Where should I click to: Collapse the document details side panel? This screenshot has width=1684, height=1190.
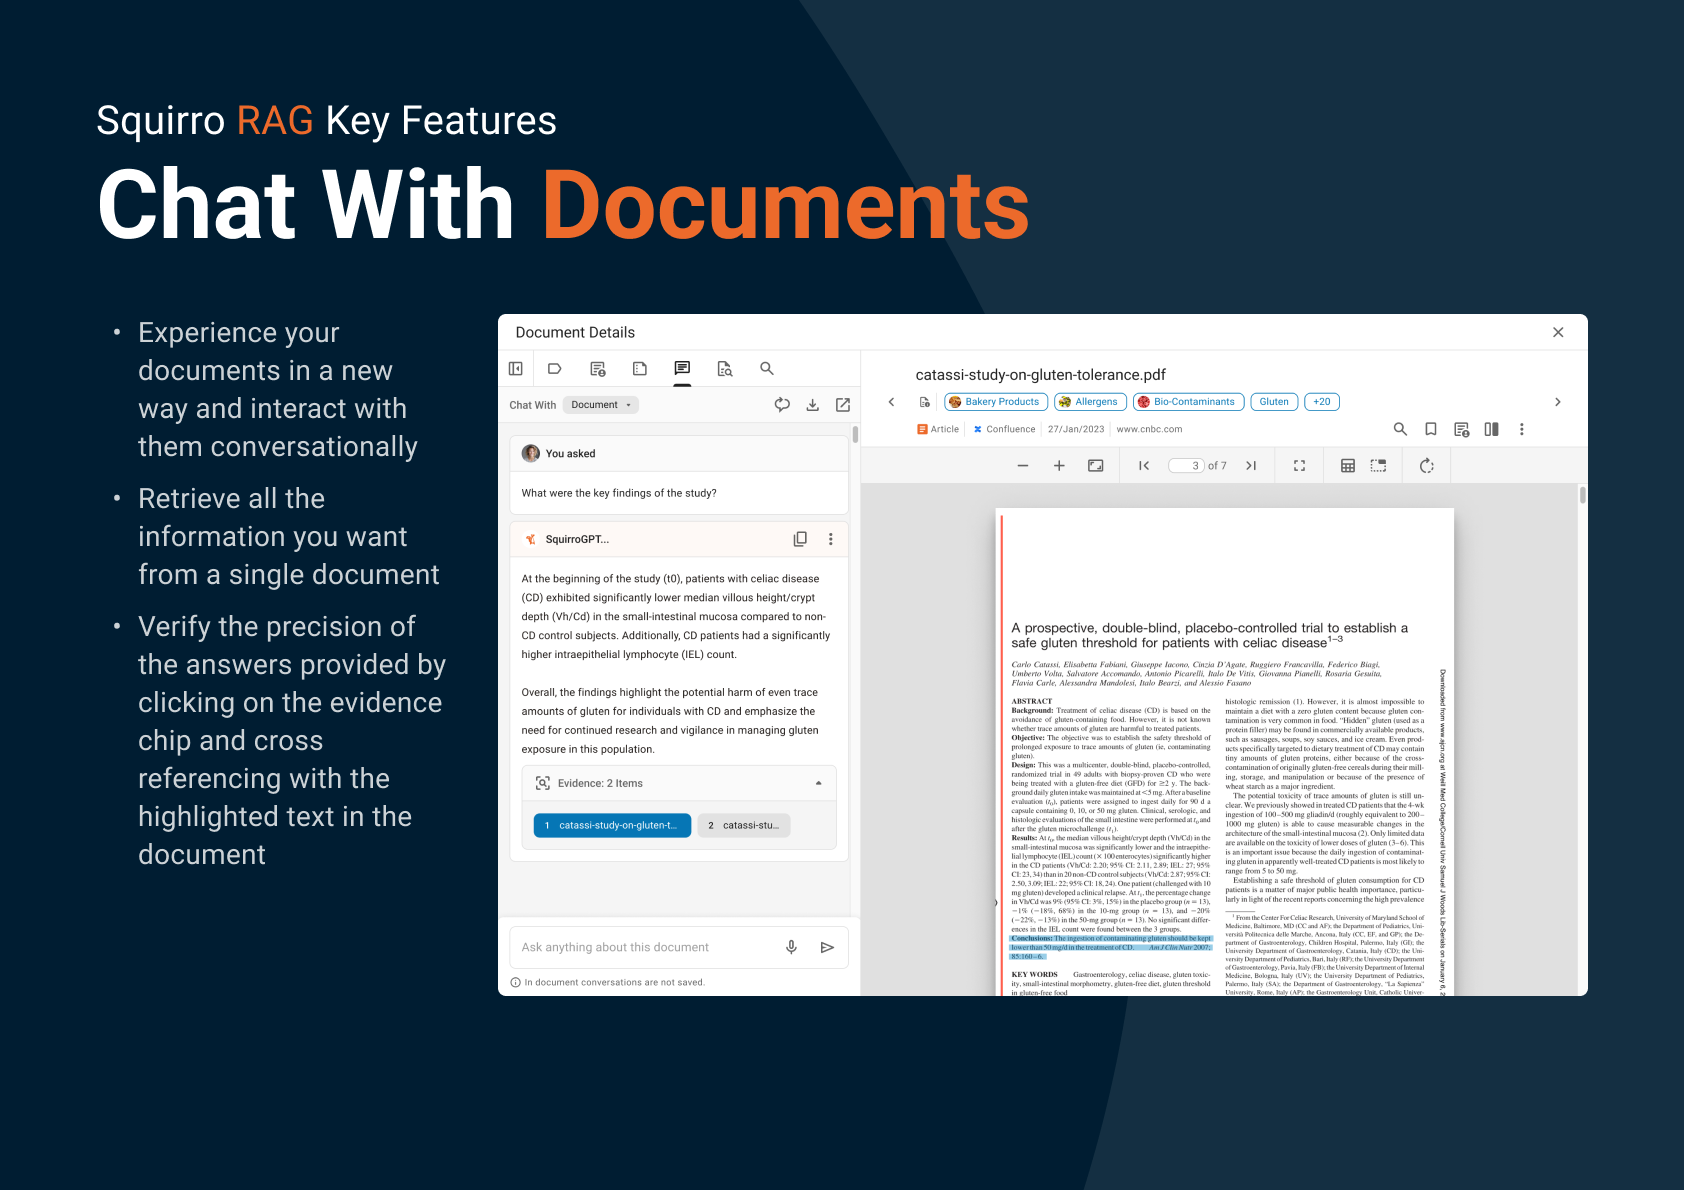pyautogui.click(x=516, y=369)
